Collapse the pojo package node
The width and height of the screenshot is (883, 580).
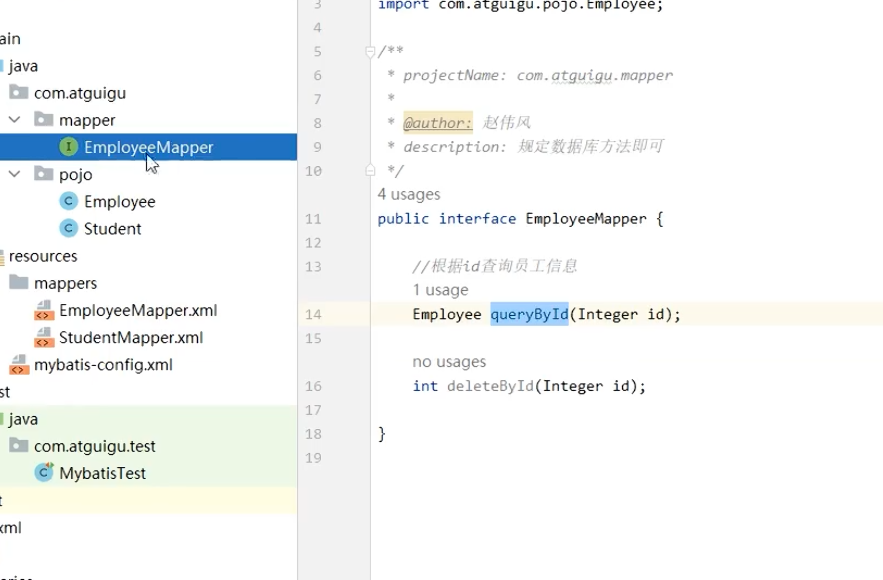(x=14, y=174)
